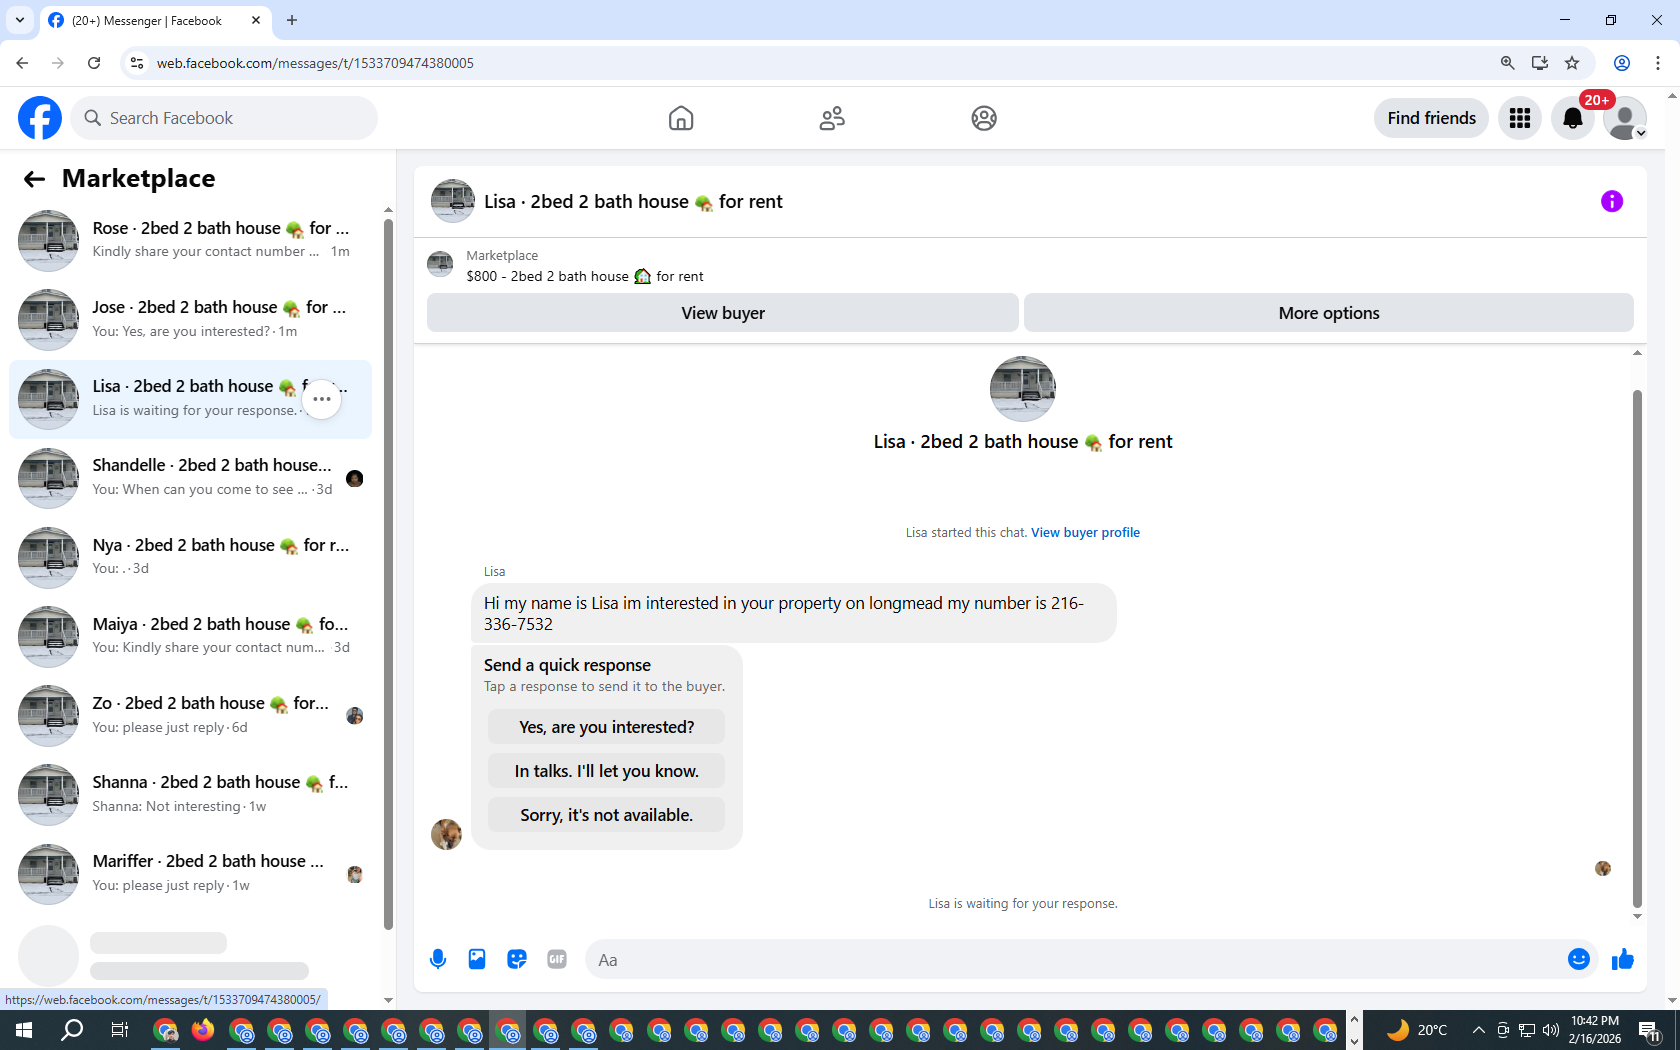Open Windows taskbar search
1680x1050 pixels.
[x=72, y=1030]
